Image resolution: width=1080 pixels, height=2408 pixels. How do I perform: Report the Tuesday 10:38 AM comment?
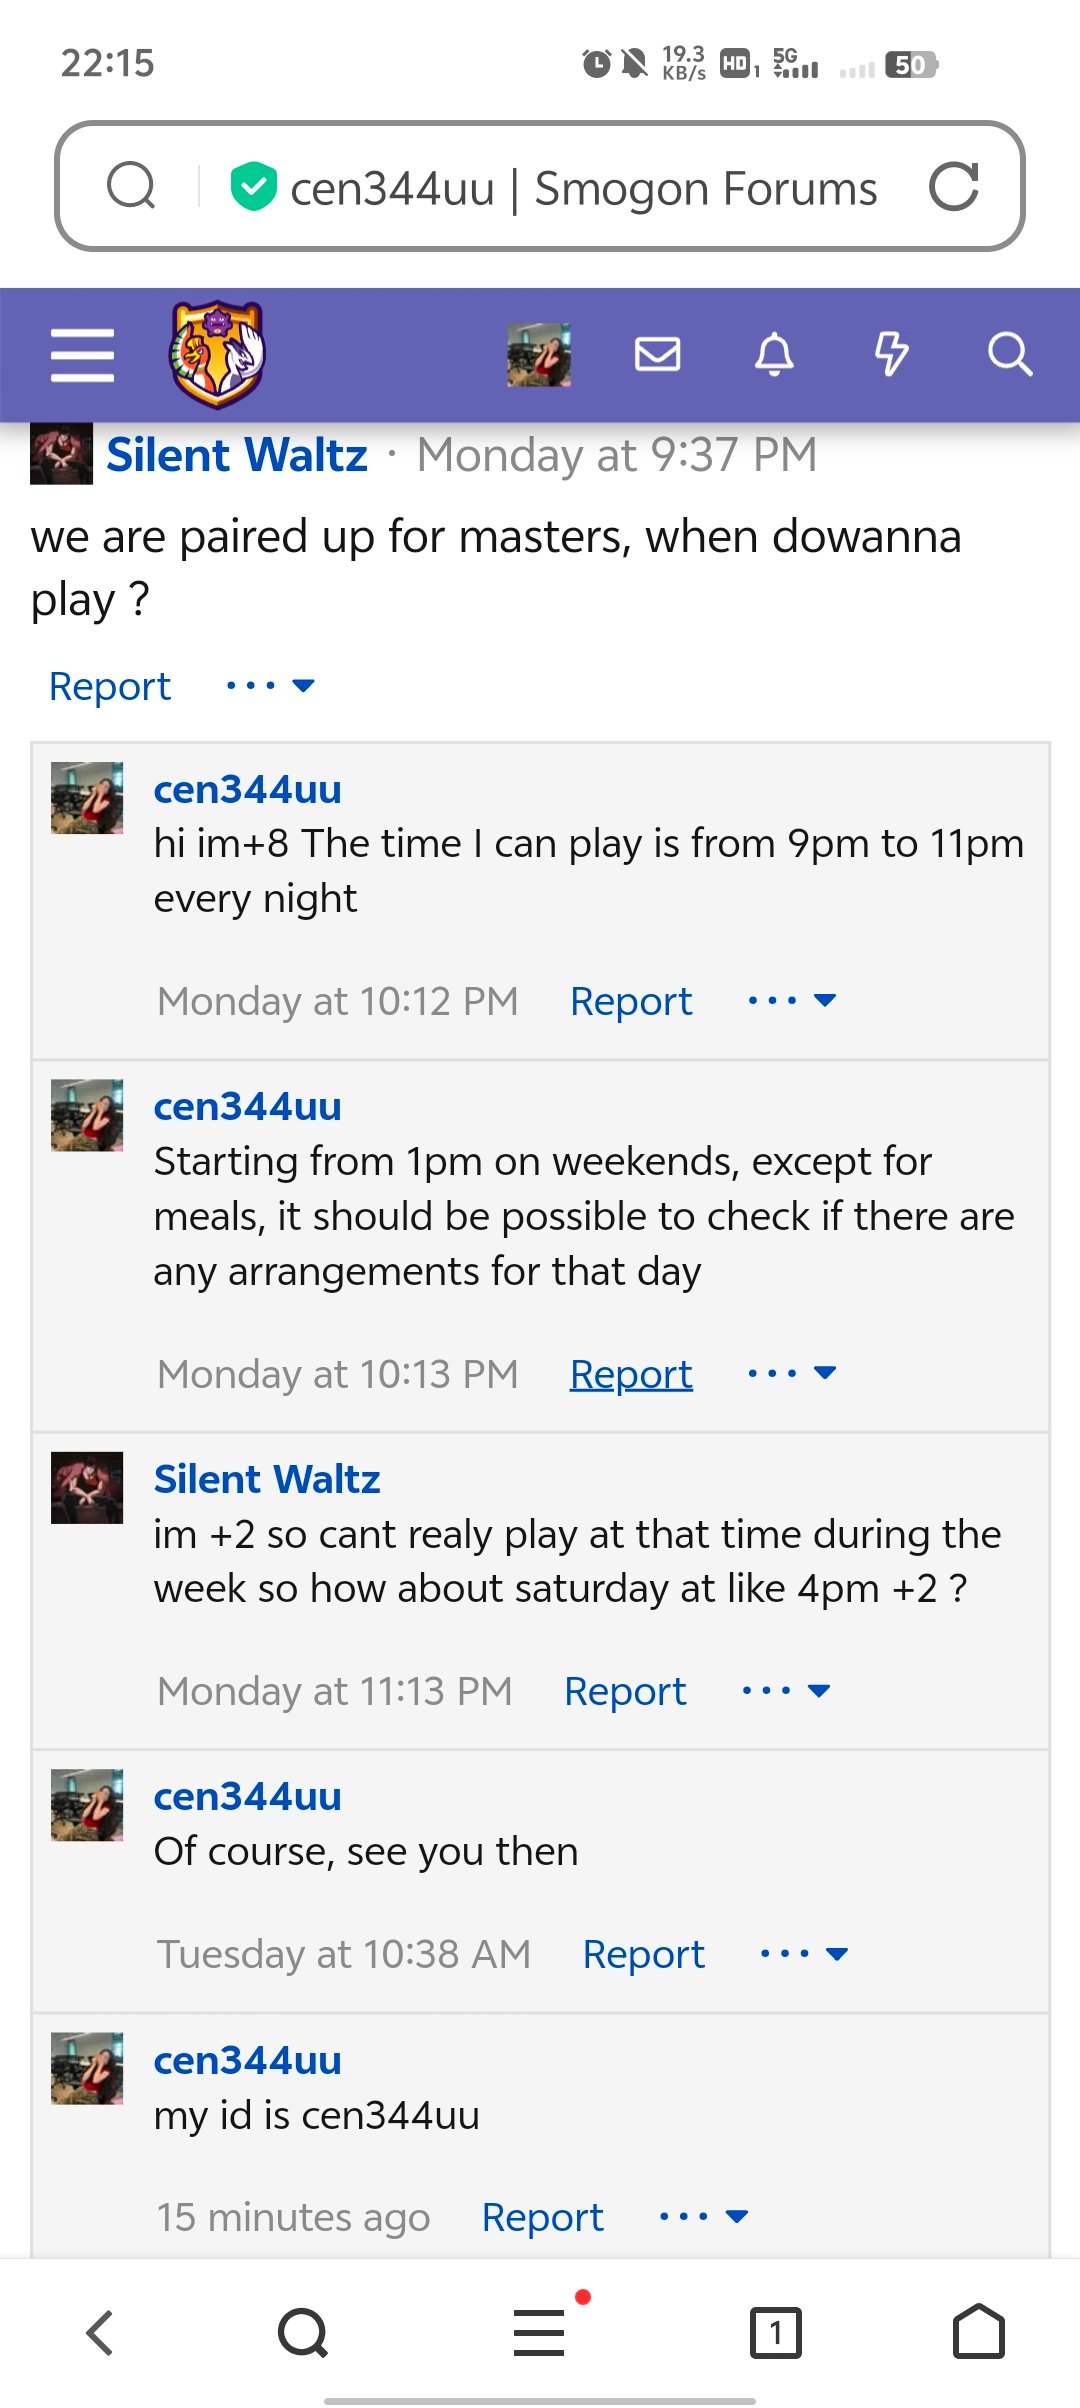[644, 1954]
